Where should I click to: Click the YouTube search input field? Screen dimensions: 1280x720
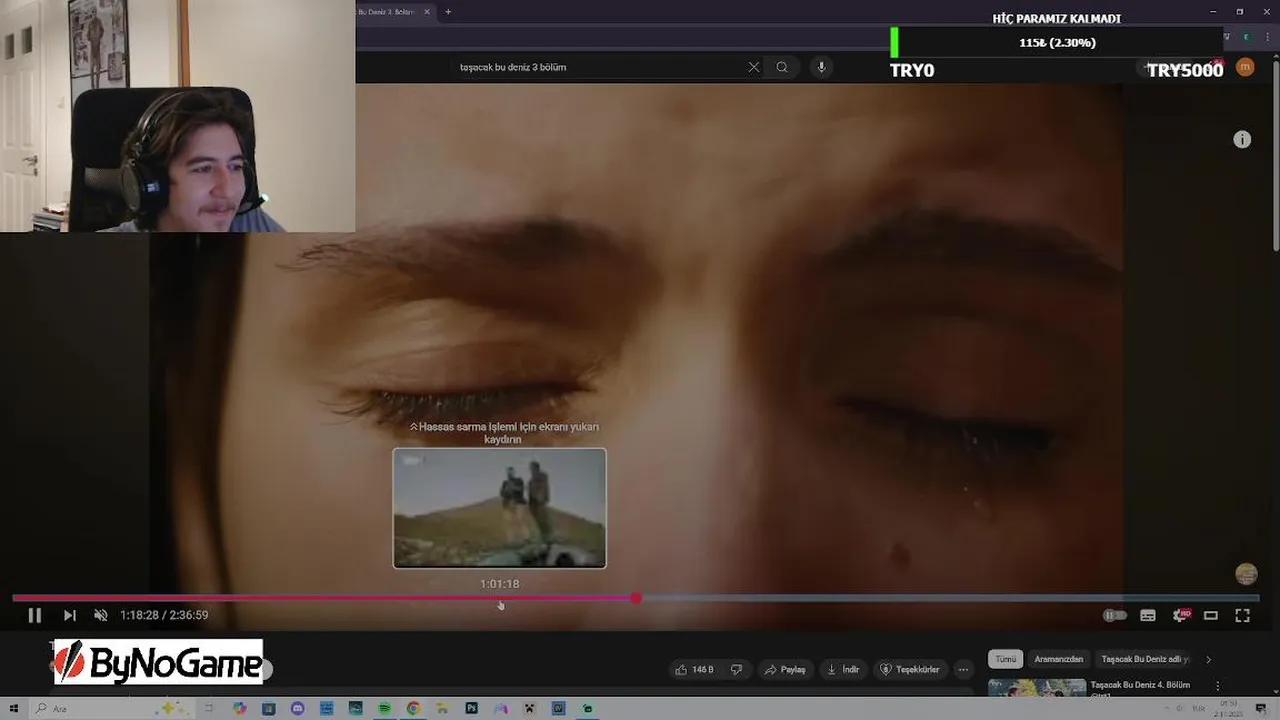(x=600, y=67)
